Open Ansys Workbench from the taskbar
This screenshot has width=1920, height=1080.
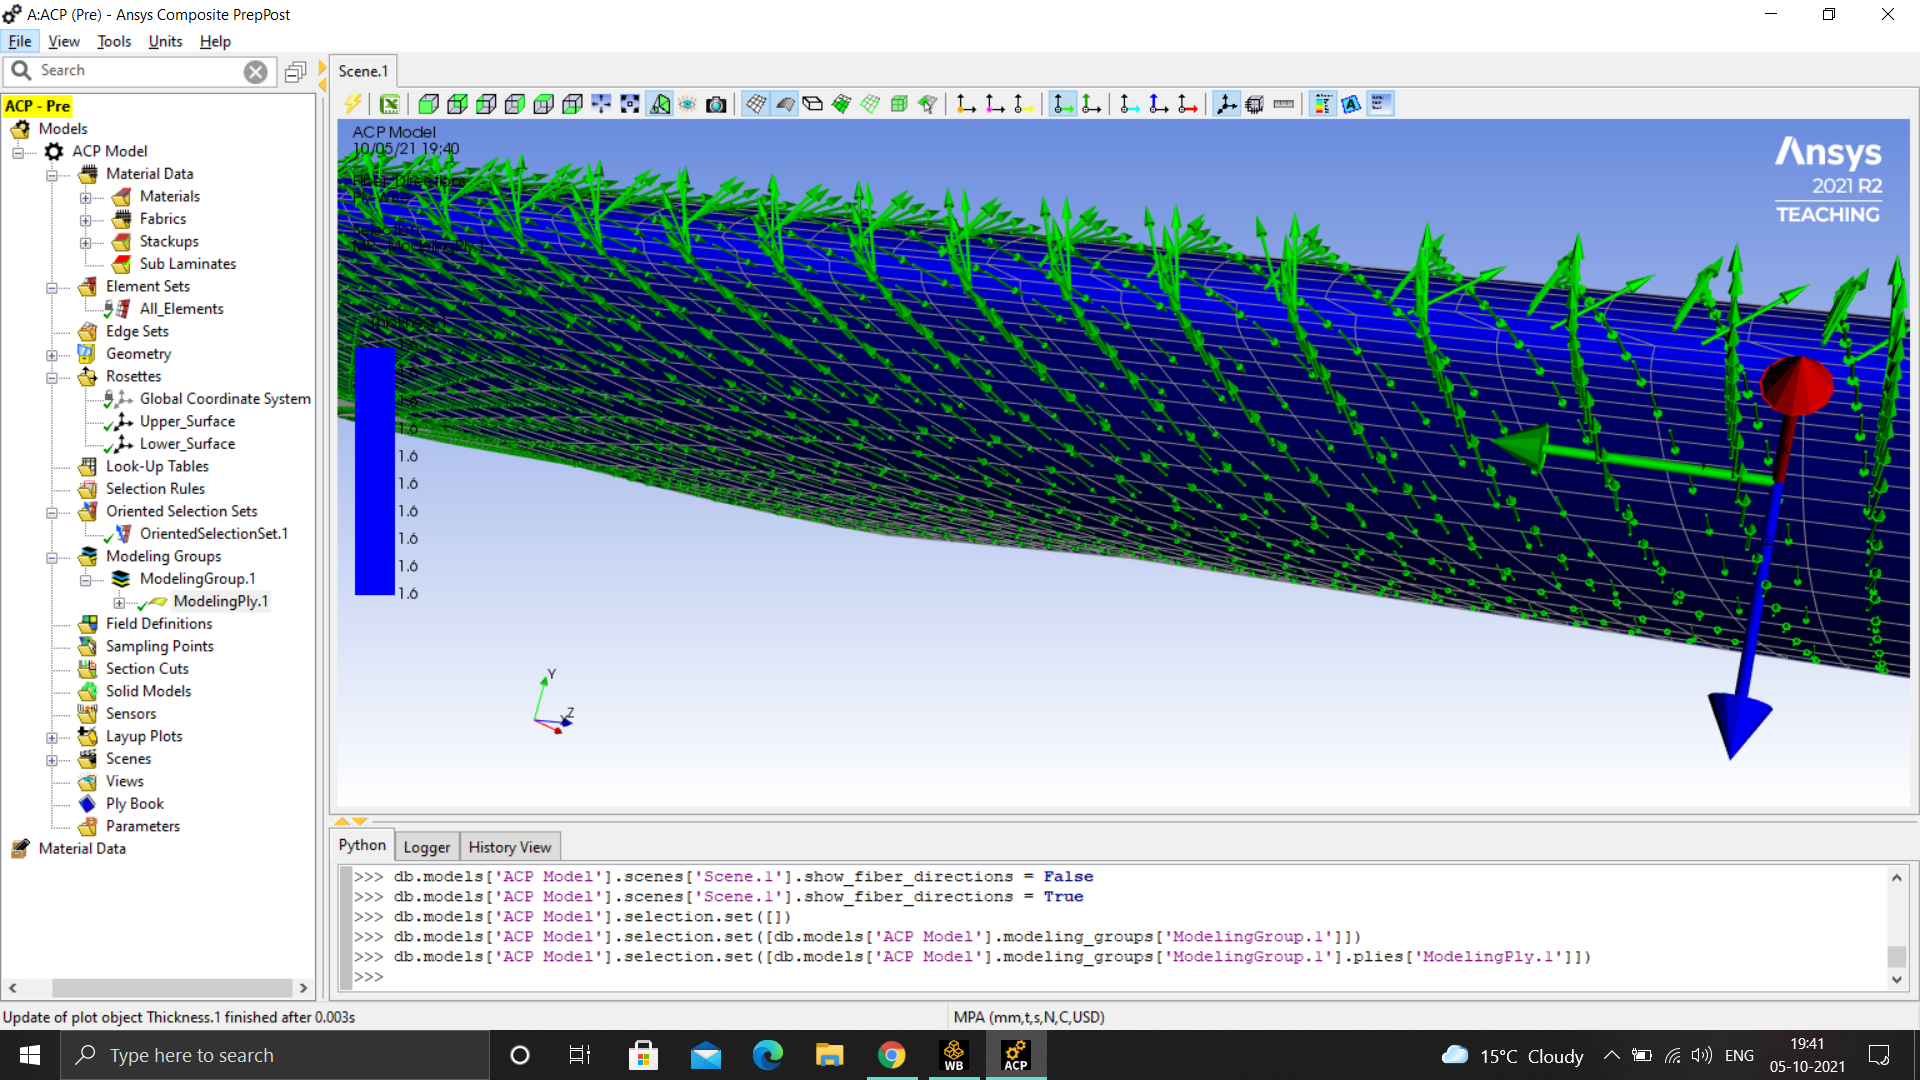(954, 1055)
